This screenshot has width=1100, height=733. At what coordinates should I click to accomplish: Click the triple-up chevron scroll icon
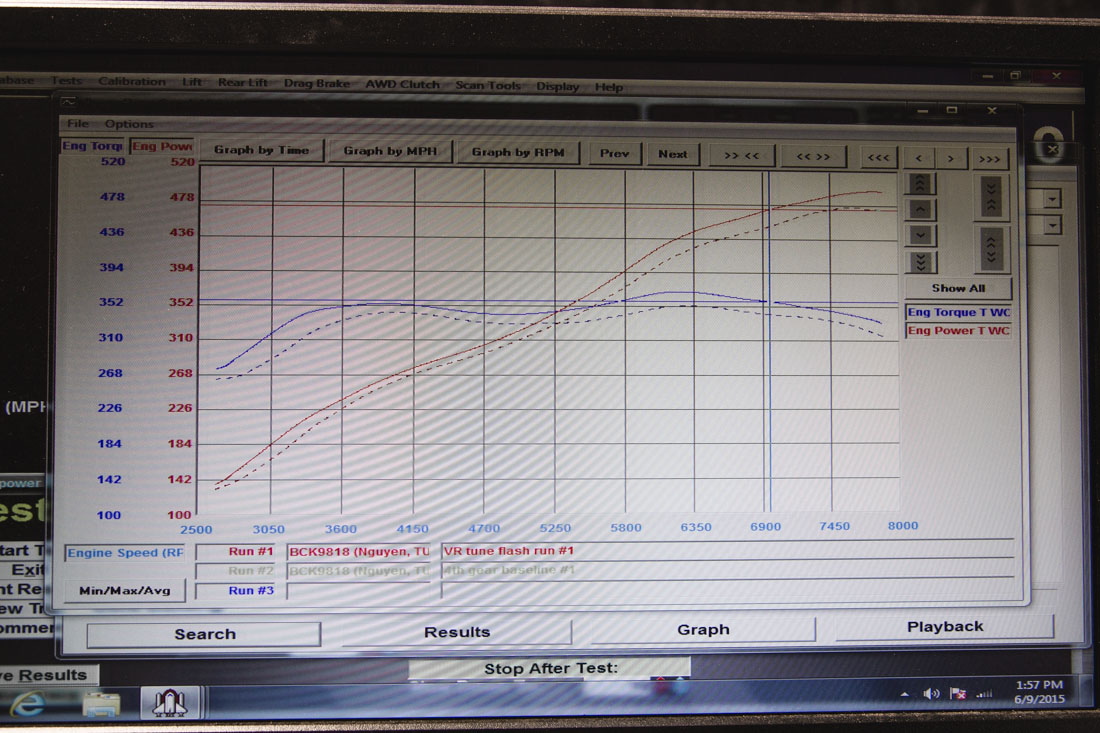click(x=920, y=184)
